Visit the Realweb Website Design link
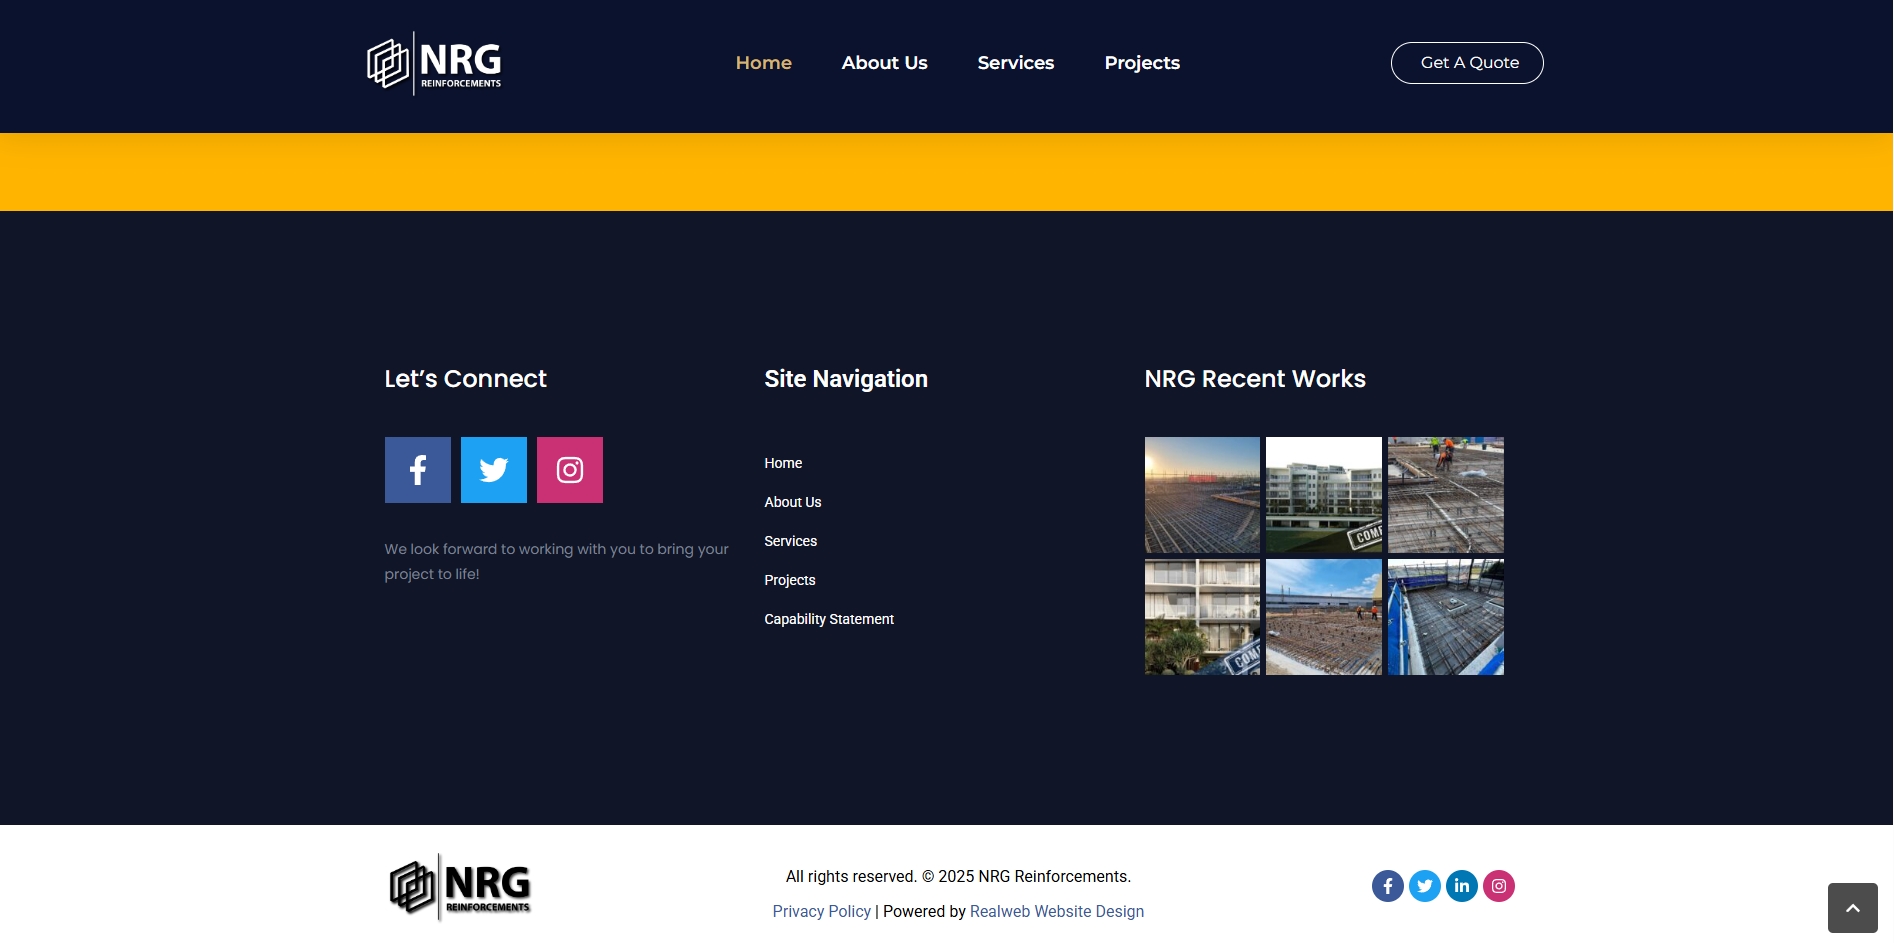1894x943 pixels. coord(1056,911)
